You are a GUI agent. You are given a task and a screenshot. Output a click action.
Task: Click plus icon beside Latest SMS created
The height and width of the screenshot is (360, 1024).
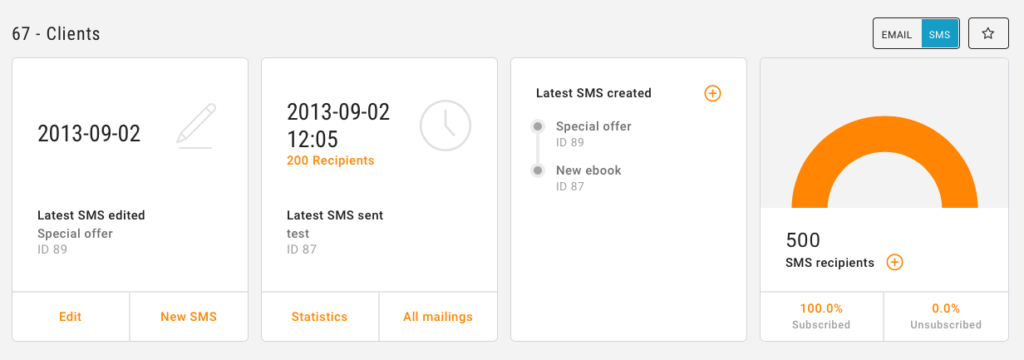point(712,93)
